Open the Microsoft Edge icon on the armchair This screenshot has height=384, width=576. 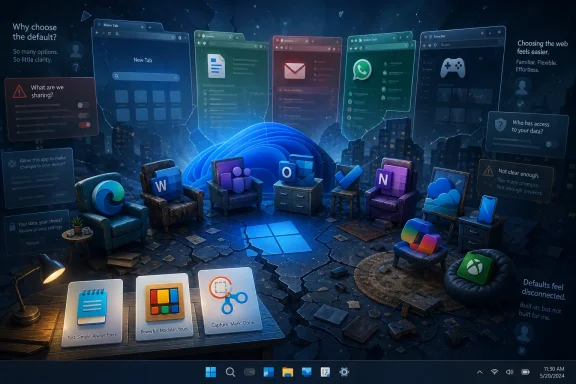pyautogui.click(x=107, y=197)
